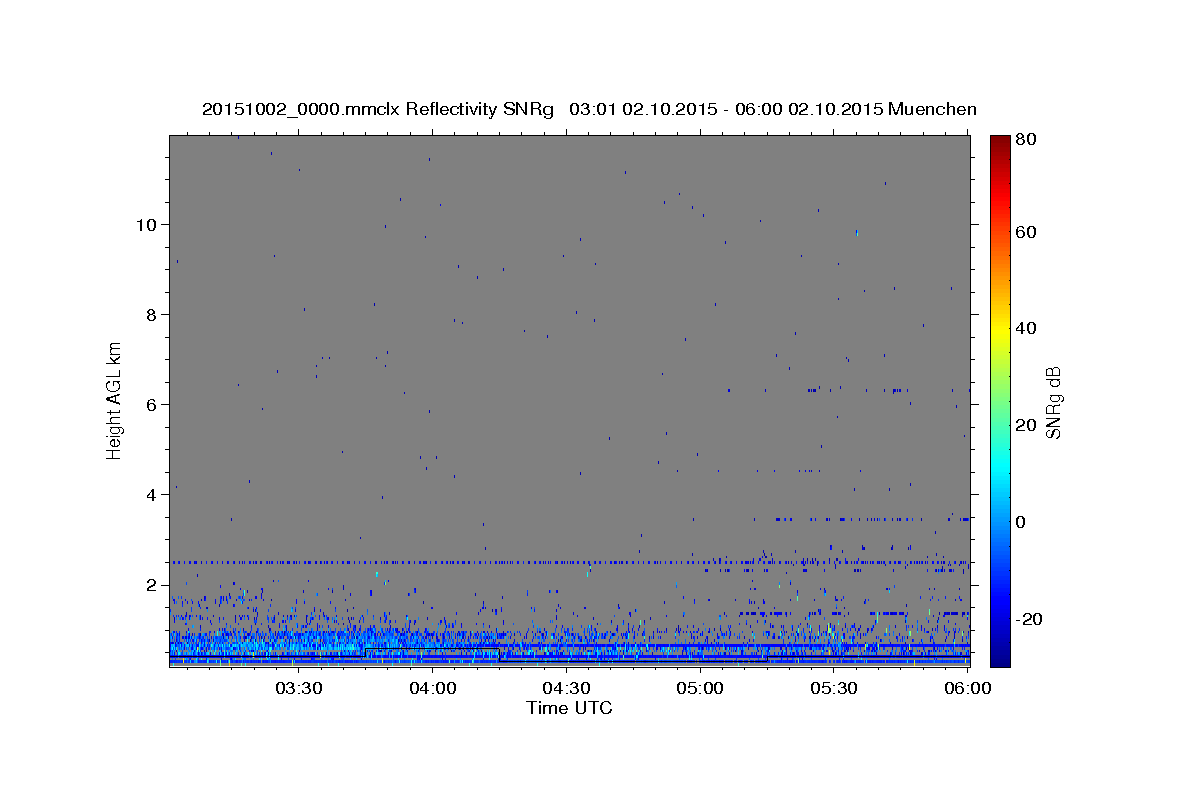Click the 05:00 time tick label
This screenshot has width=1200, height=800.
pos(700,688)
